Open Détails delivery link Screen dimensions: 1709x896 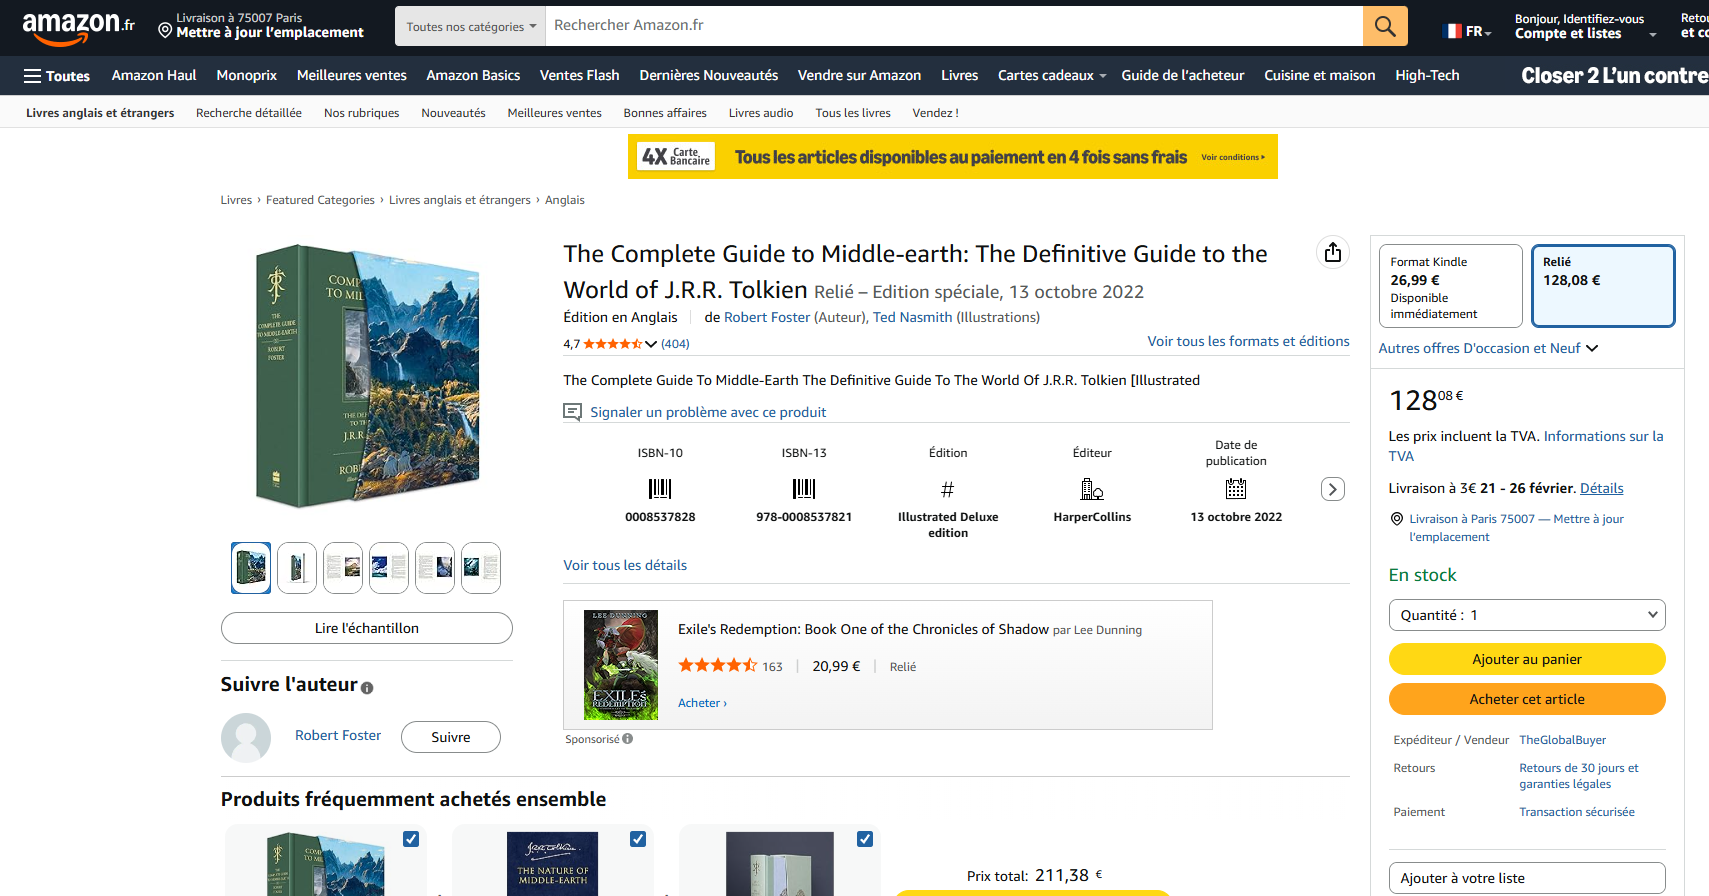click(1602, 488)
